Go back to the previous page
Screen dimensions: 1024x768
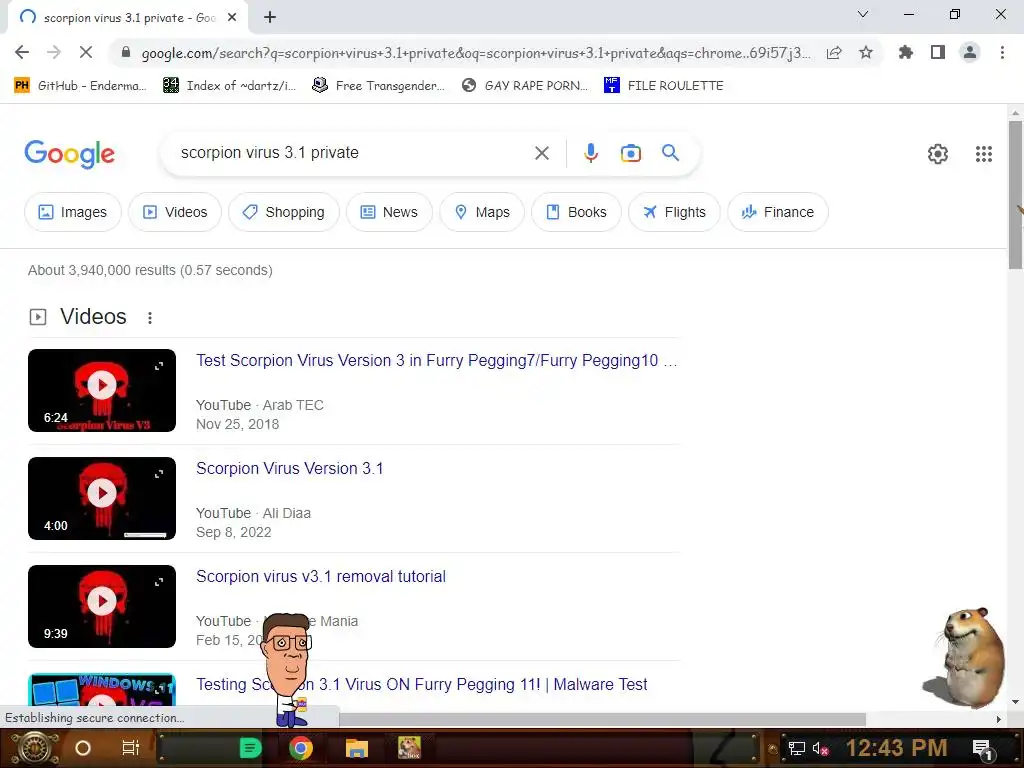click(x=22, y=52)
